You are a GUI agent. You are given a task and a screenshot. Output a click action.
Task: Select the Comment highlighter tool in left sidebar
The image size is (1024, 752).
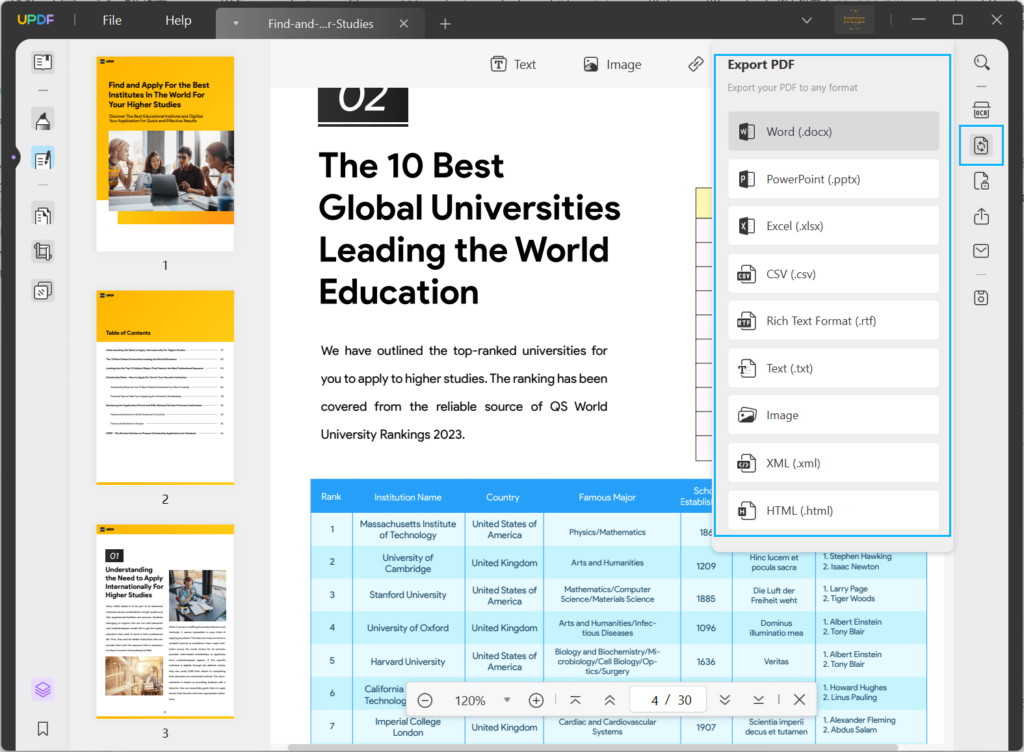tap(43, 122)
